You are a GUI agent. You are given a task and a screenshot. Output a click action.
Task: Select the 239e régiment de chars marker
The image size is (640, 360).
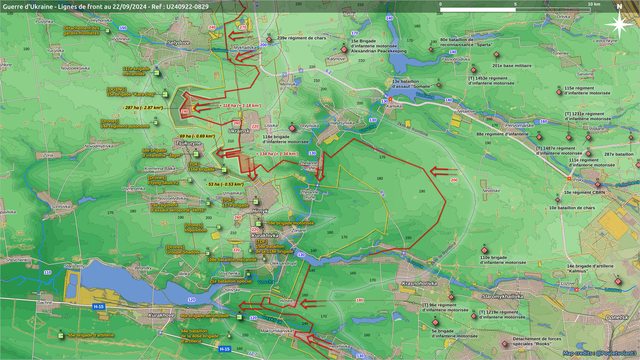(269, 40)
